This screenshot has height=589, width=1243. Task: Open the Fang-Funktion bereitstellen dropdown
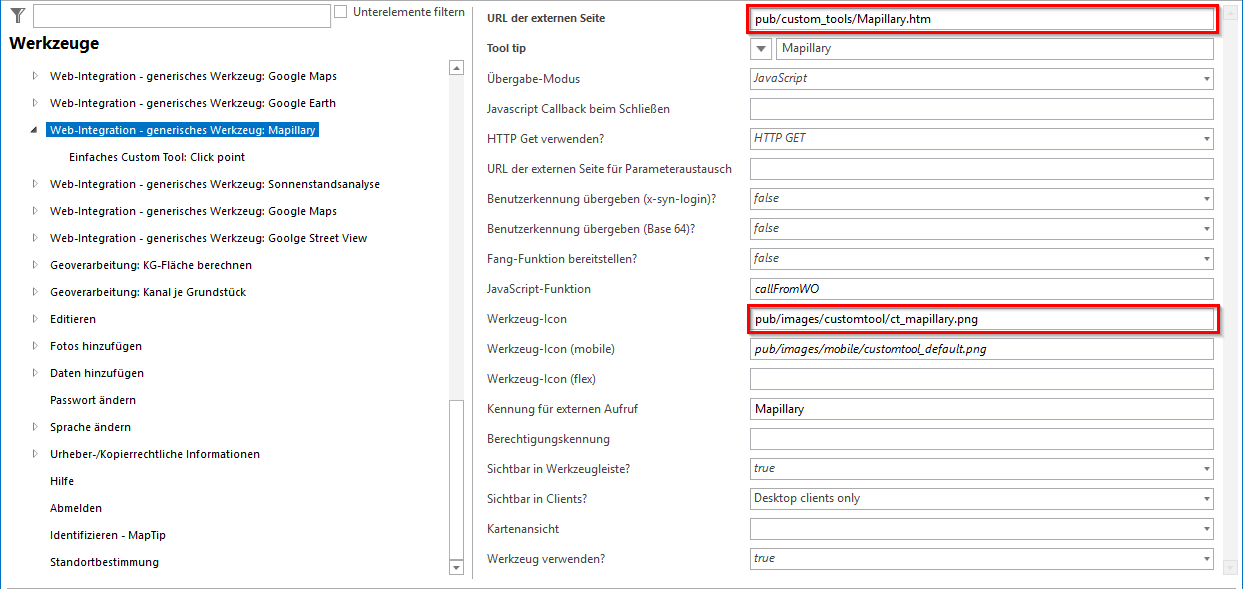[1207, 259]
